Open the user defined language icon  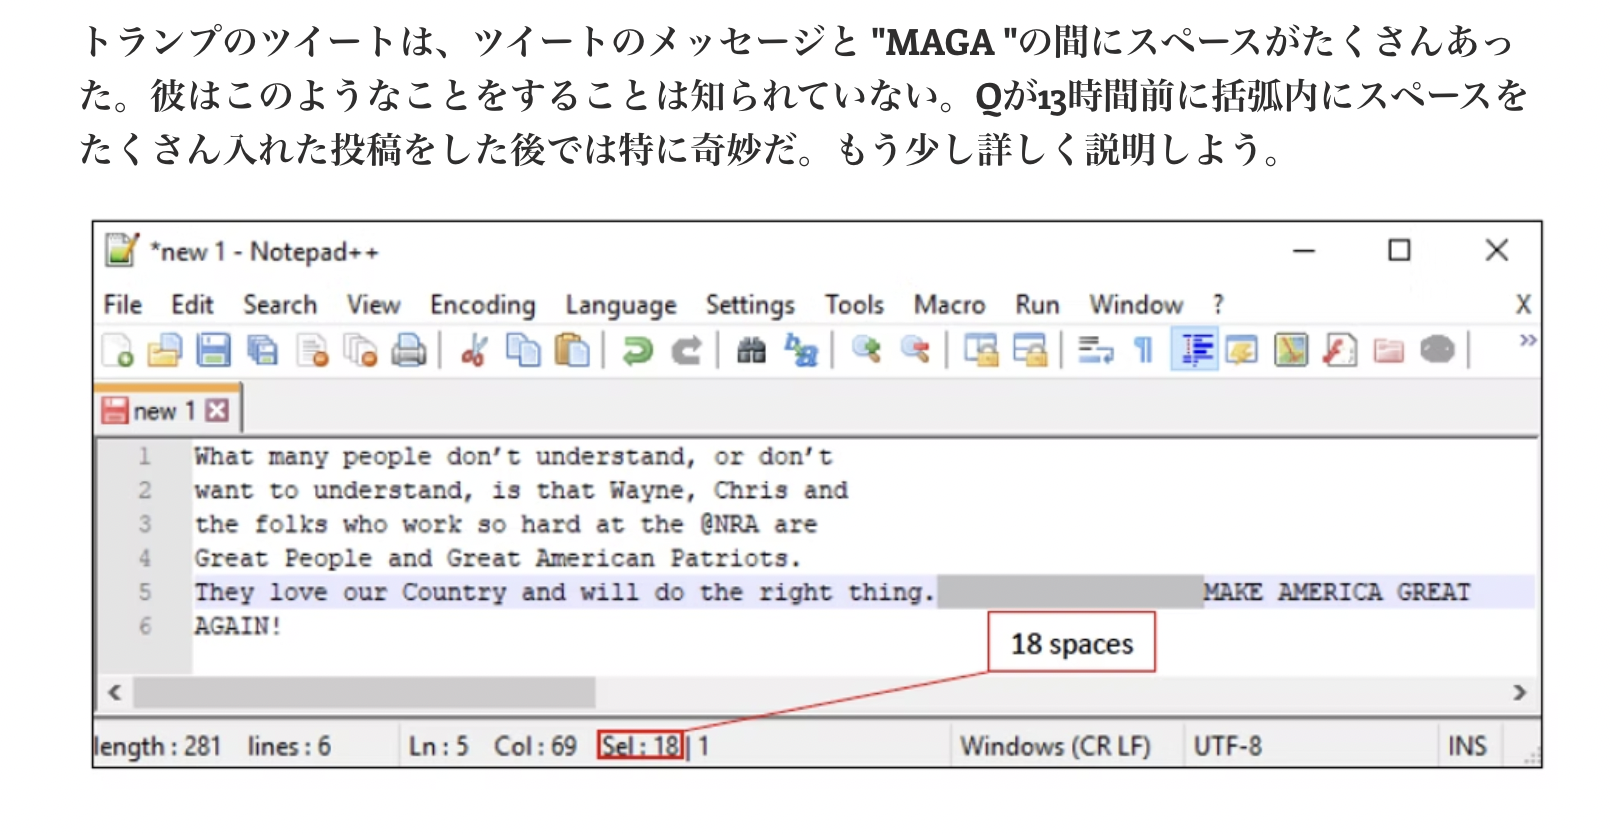(x=1241, y=350)
